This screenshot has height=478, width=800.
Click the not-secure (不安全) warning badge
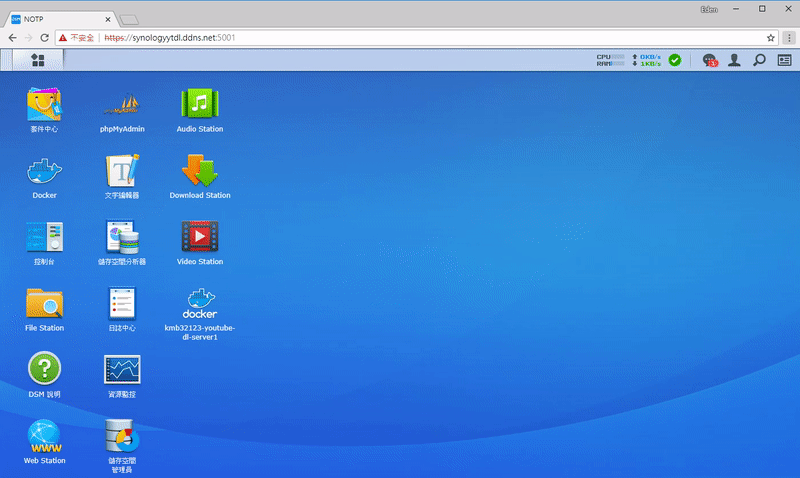pyautogui.click(x=77, y=38)
